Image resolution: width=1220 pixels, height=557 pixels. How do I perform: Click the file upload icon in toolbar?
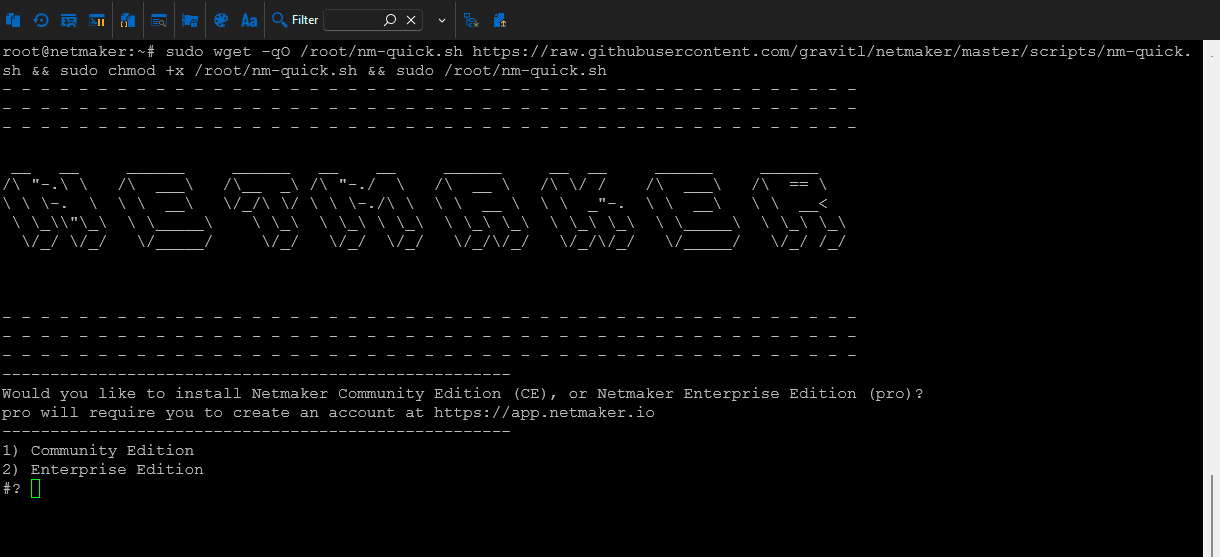tap(499, 20)
